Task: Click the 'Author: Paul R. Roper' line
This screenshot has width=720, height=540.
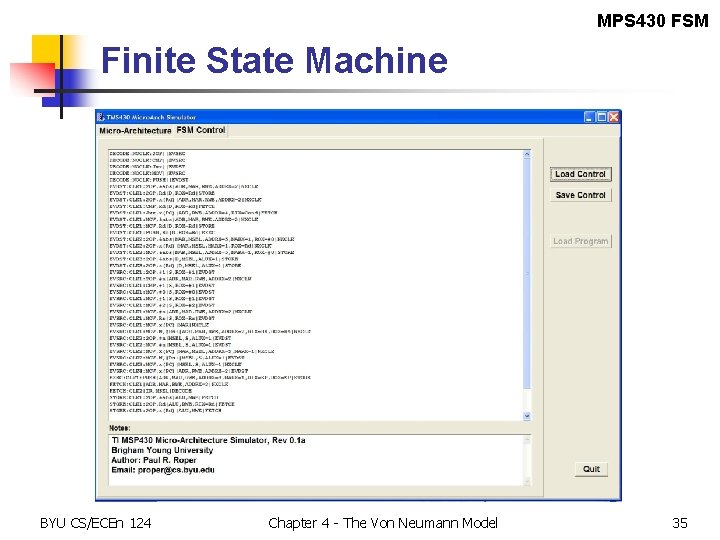Action: tap(153, 460)
